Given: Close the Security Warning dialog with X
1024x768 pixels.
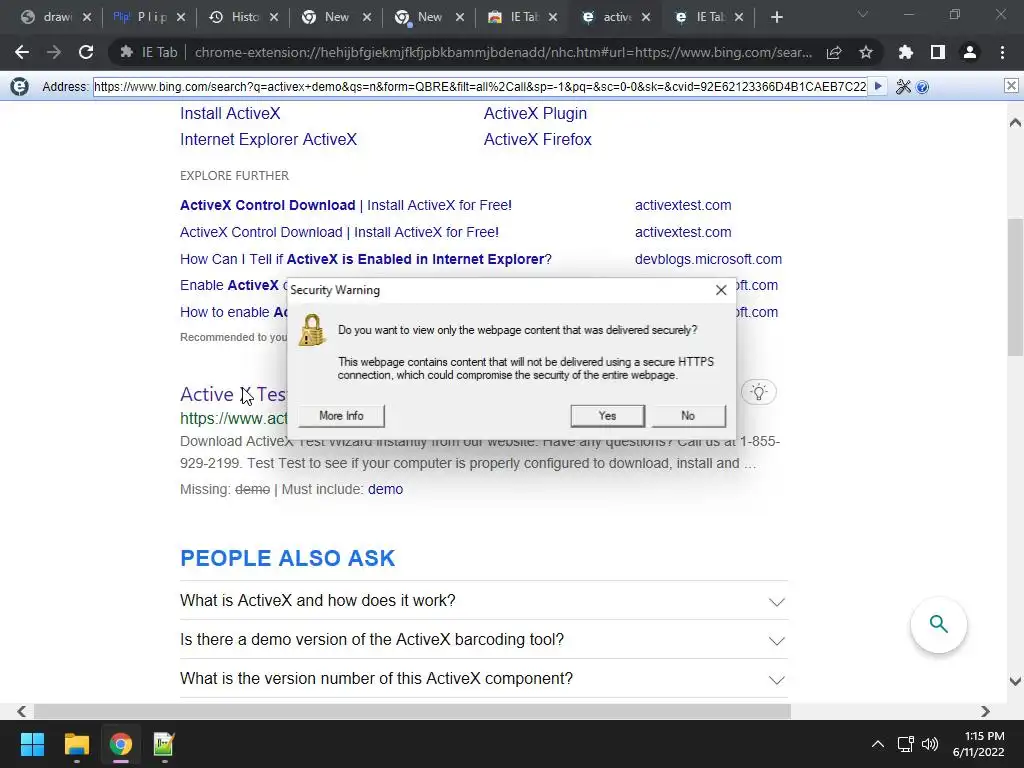Looking at the screenshot, I should coord(721,290).
